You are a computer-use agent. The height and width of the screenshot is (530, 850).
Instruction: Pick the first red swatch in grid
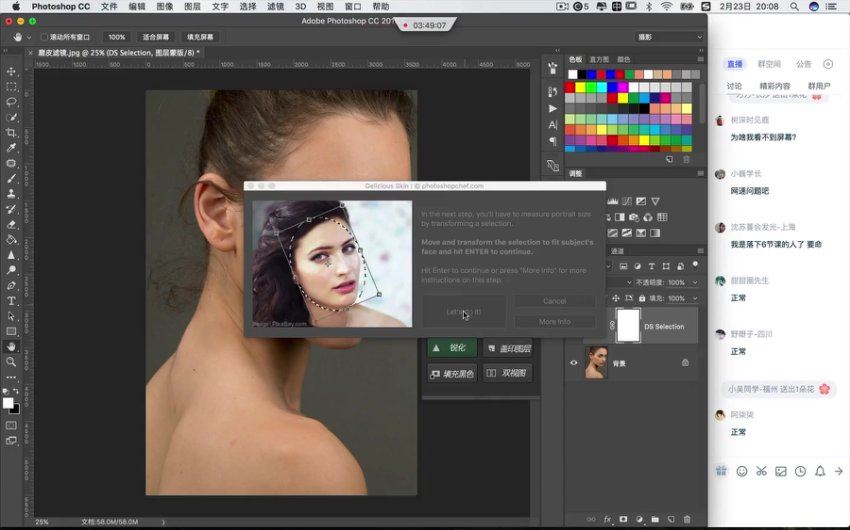click(570, 87)
